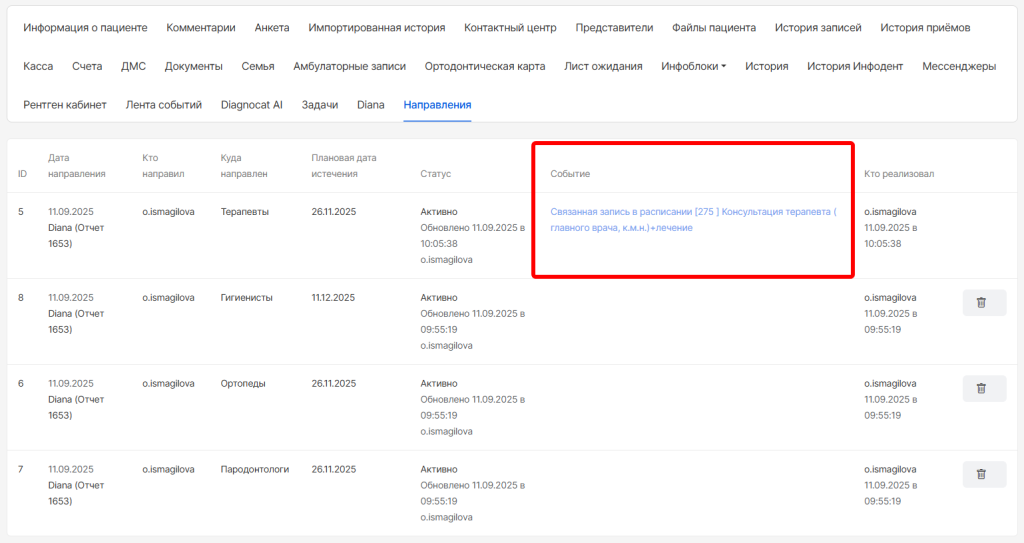Image resolution: width=1024 pixels, height=543 pixels.
Task: Switch to the Направления tab
Action: pos(437,104)
